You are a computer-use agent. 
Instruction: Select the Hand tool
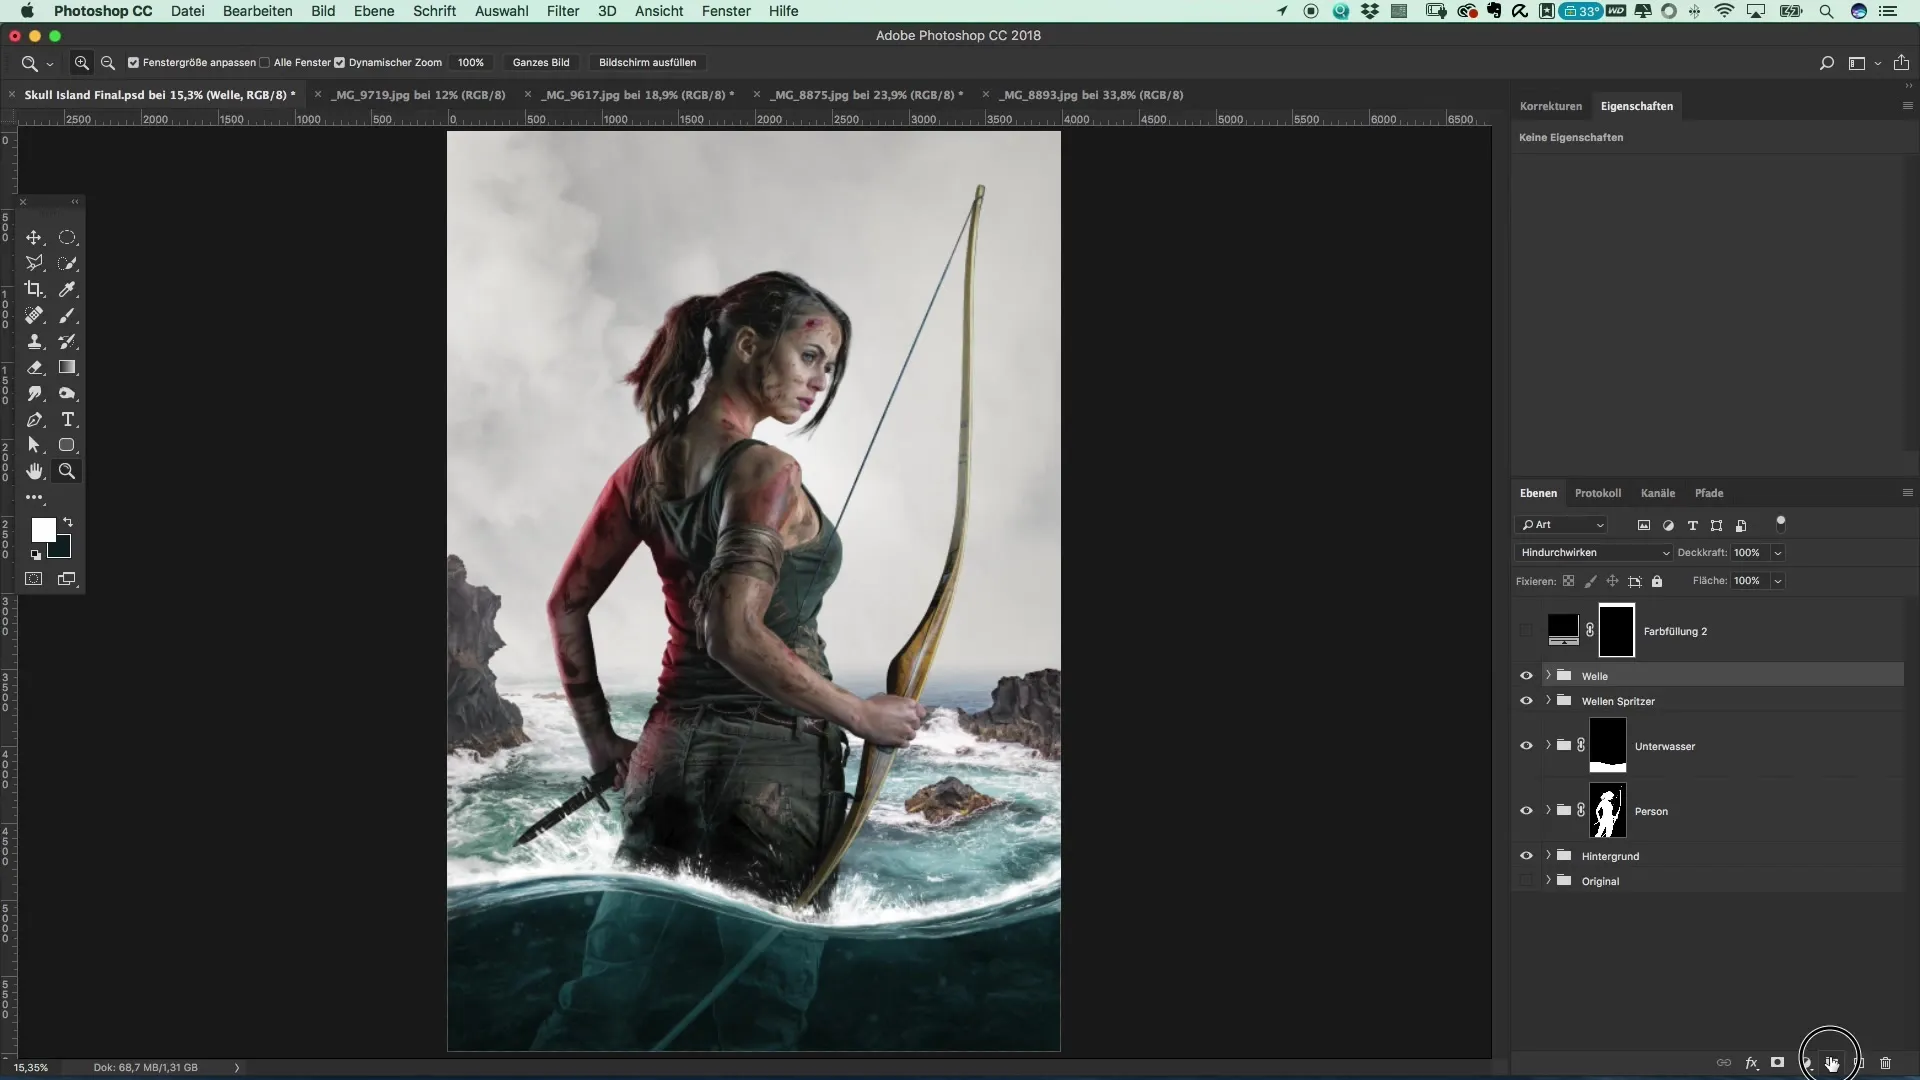click(x=34, y=472)
